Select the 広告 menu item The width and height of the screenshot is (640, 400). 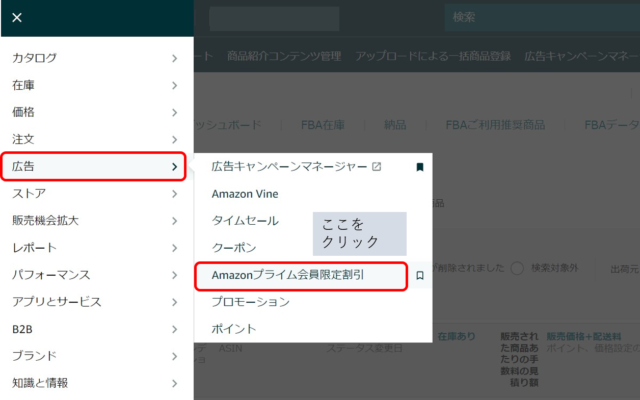[94, 167]
